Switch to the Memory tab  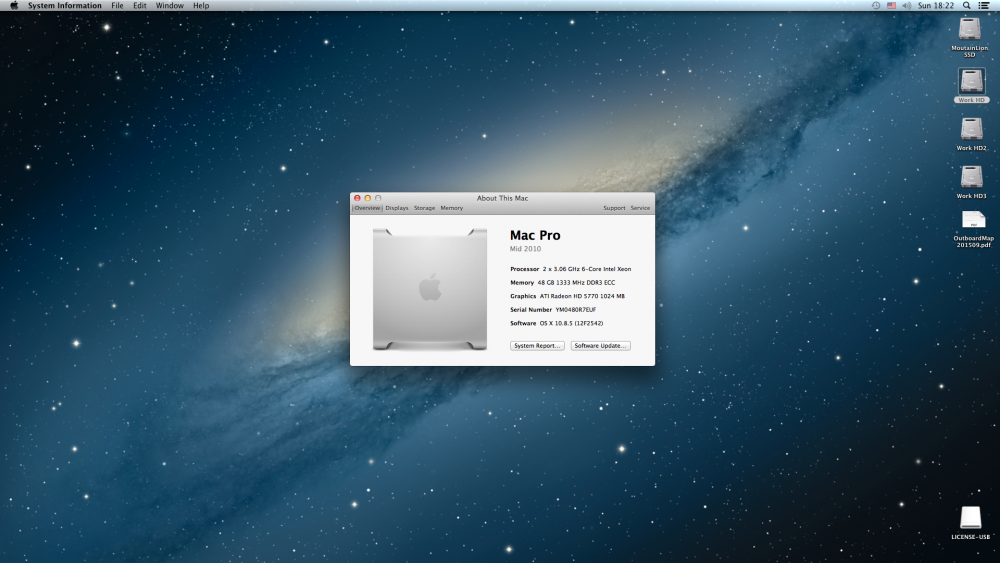coord(452,208)
